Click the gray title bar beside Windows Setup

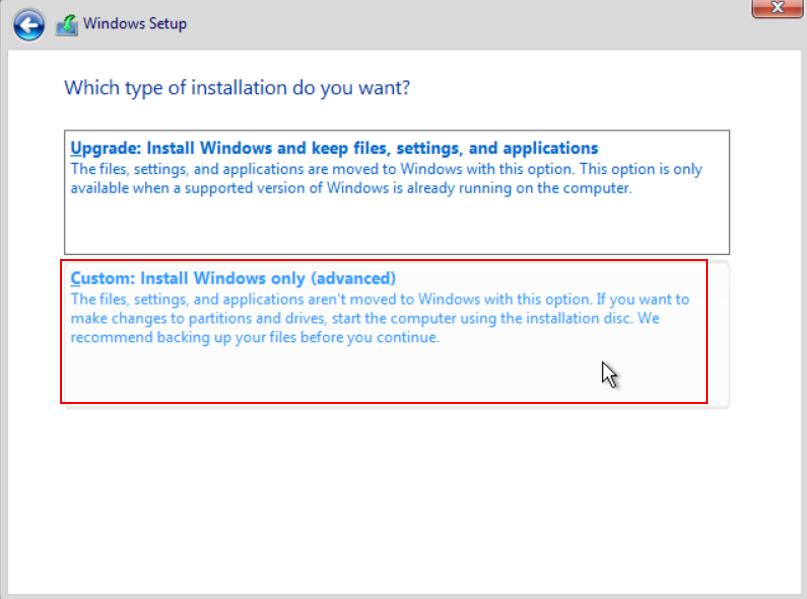463,25
